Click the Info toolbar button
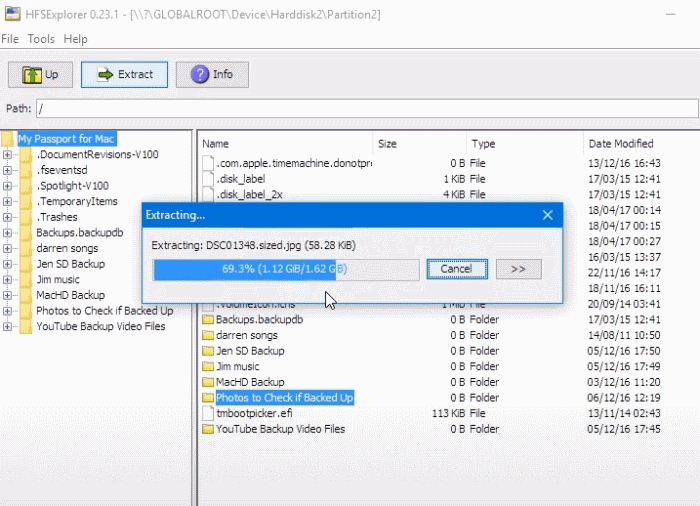This screenshot has height=506, width=700. 212,75
